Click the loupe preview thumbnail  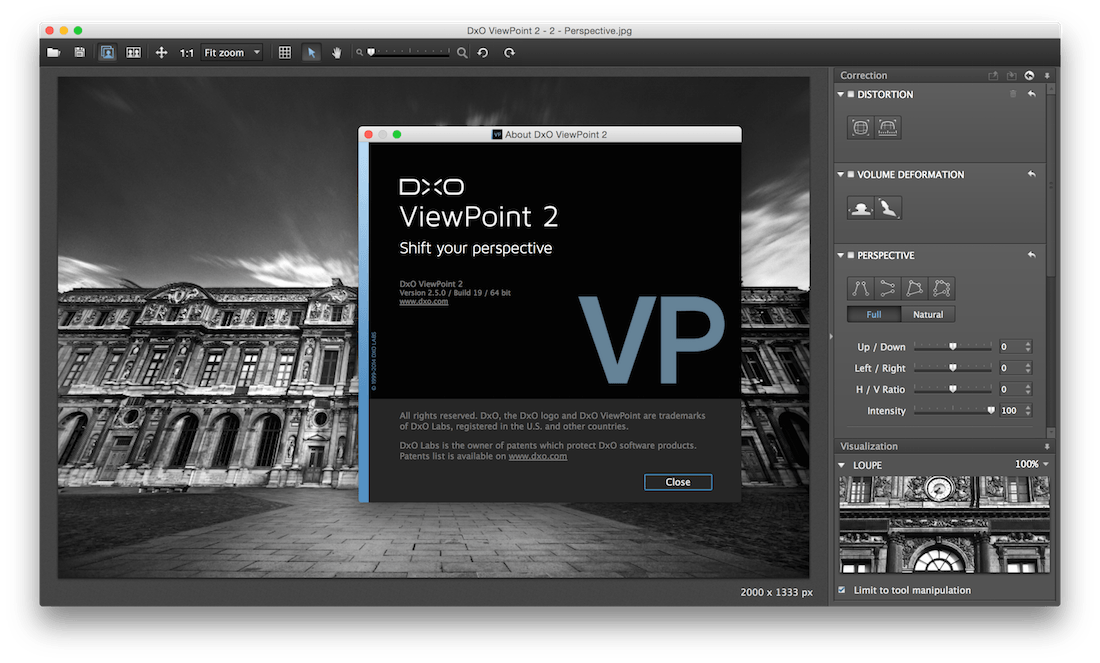pos(944,525)
